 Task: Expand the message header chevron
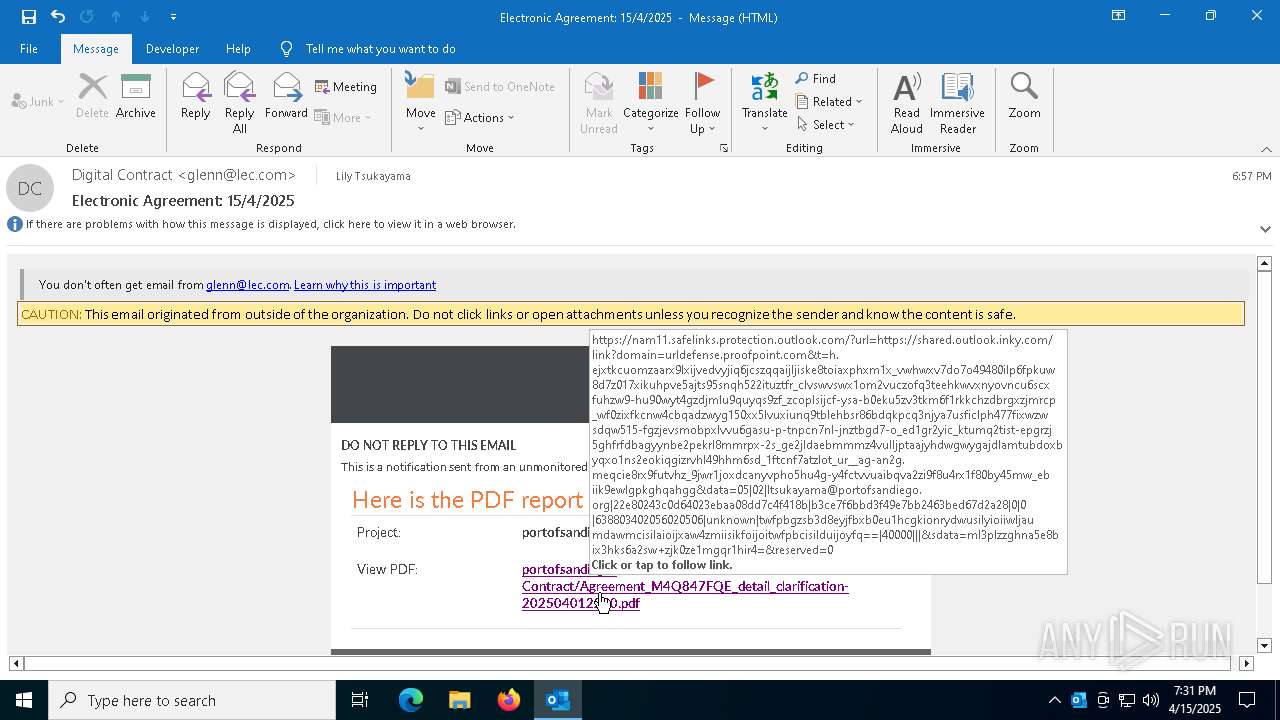coord(1265,229)
